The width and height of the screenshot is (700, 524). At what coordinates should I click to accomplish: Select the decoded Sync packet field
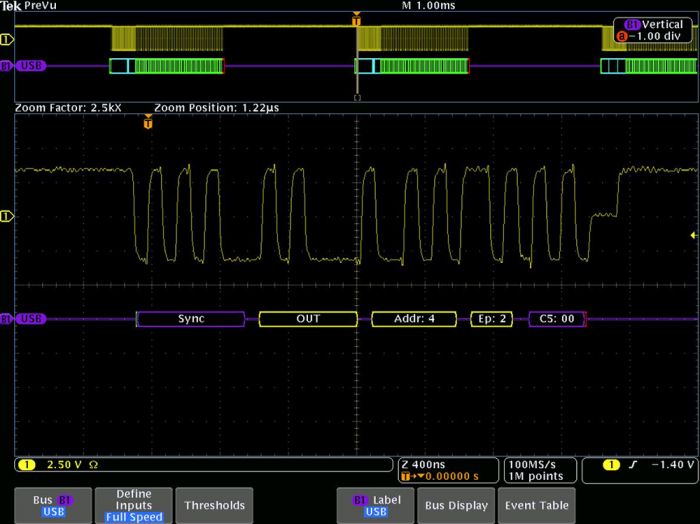[191, 319]
